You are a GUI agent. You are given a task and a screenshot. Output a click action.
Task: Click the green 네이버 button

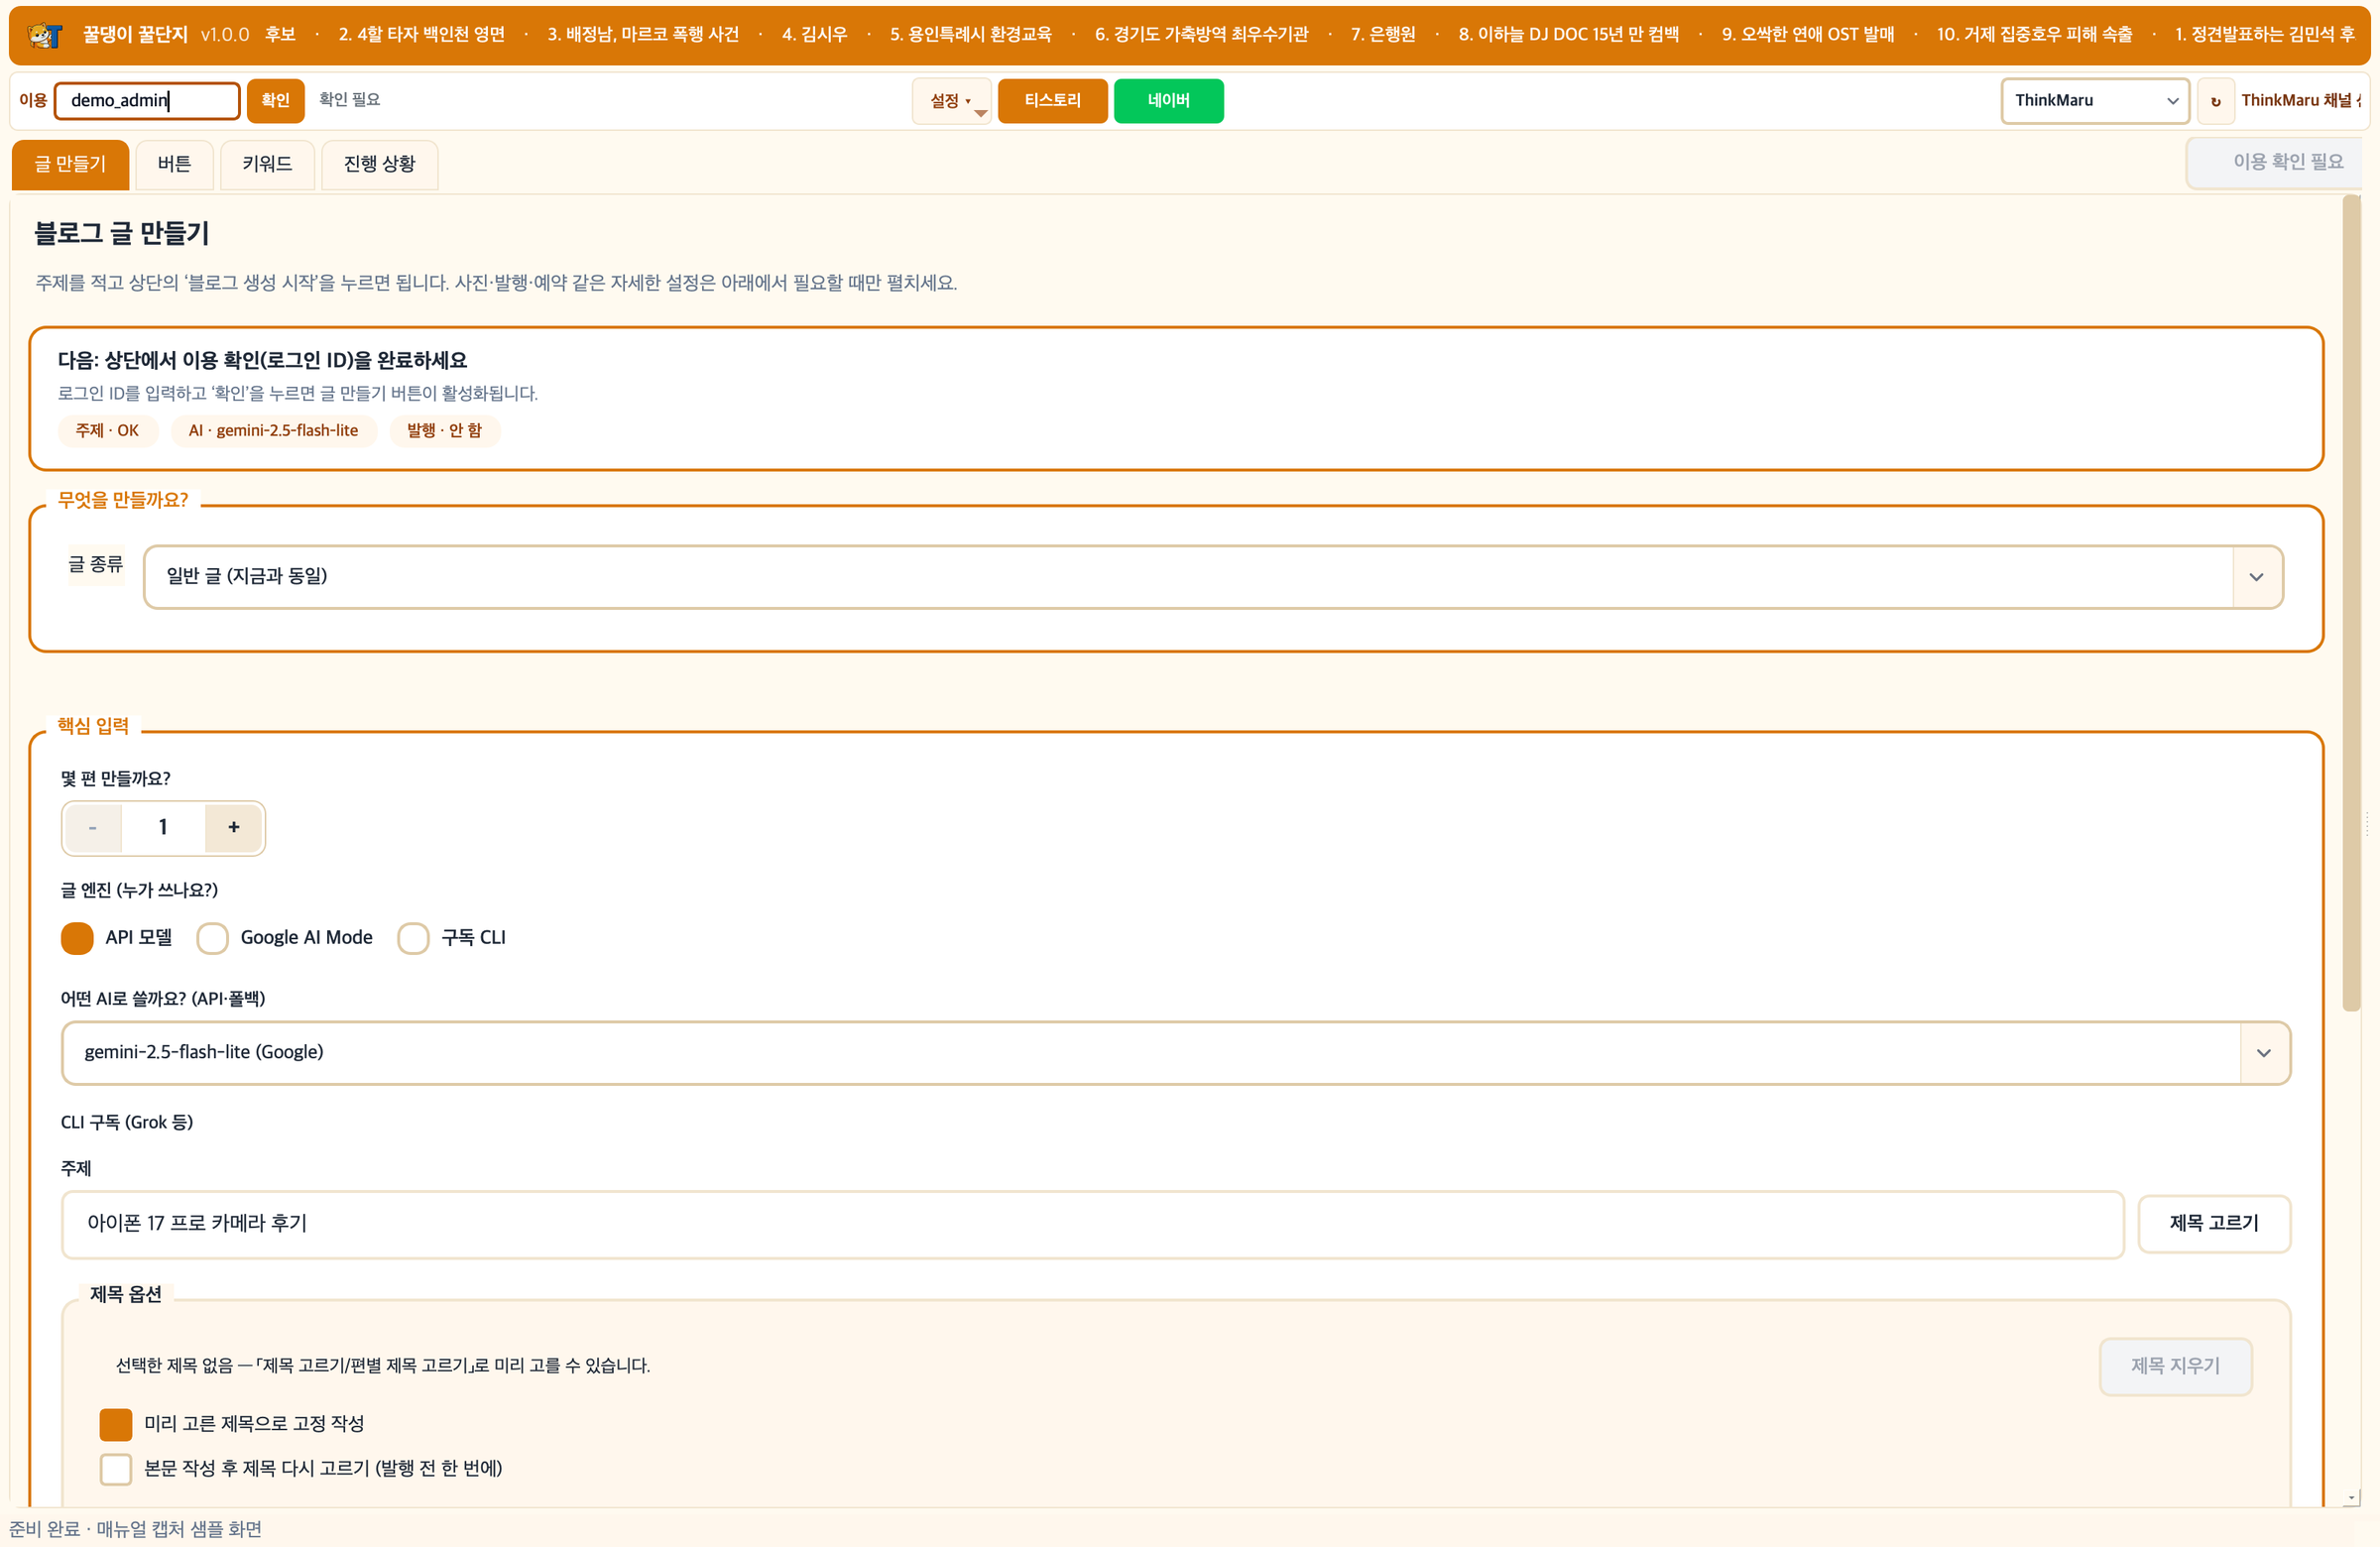tap(1168, 101)
